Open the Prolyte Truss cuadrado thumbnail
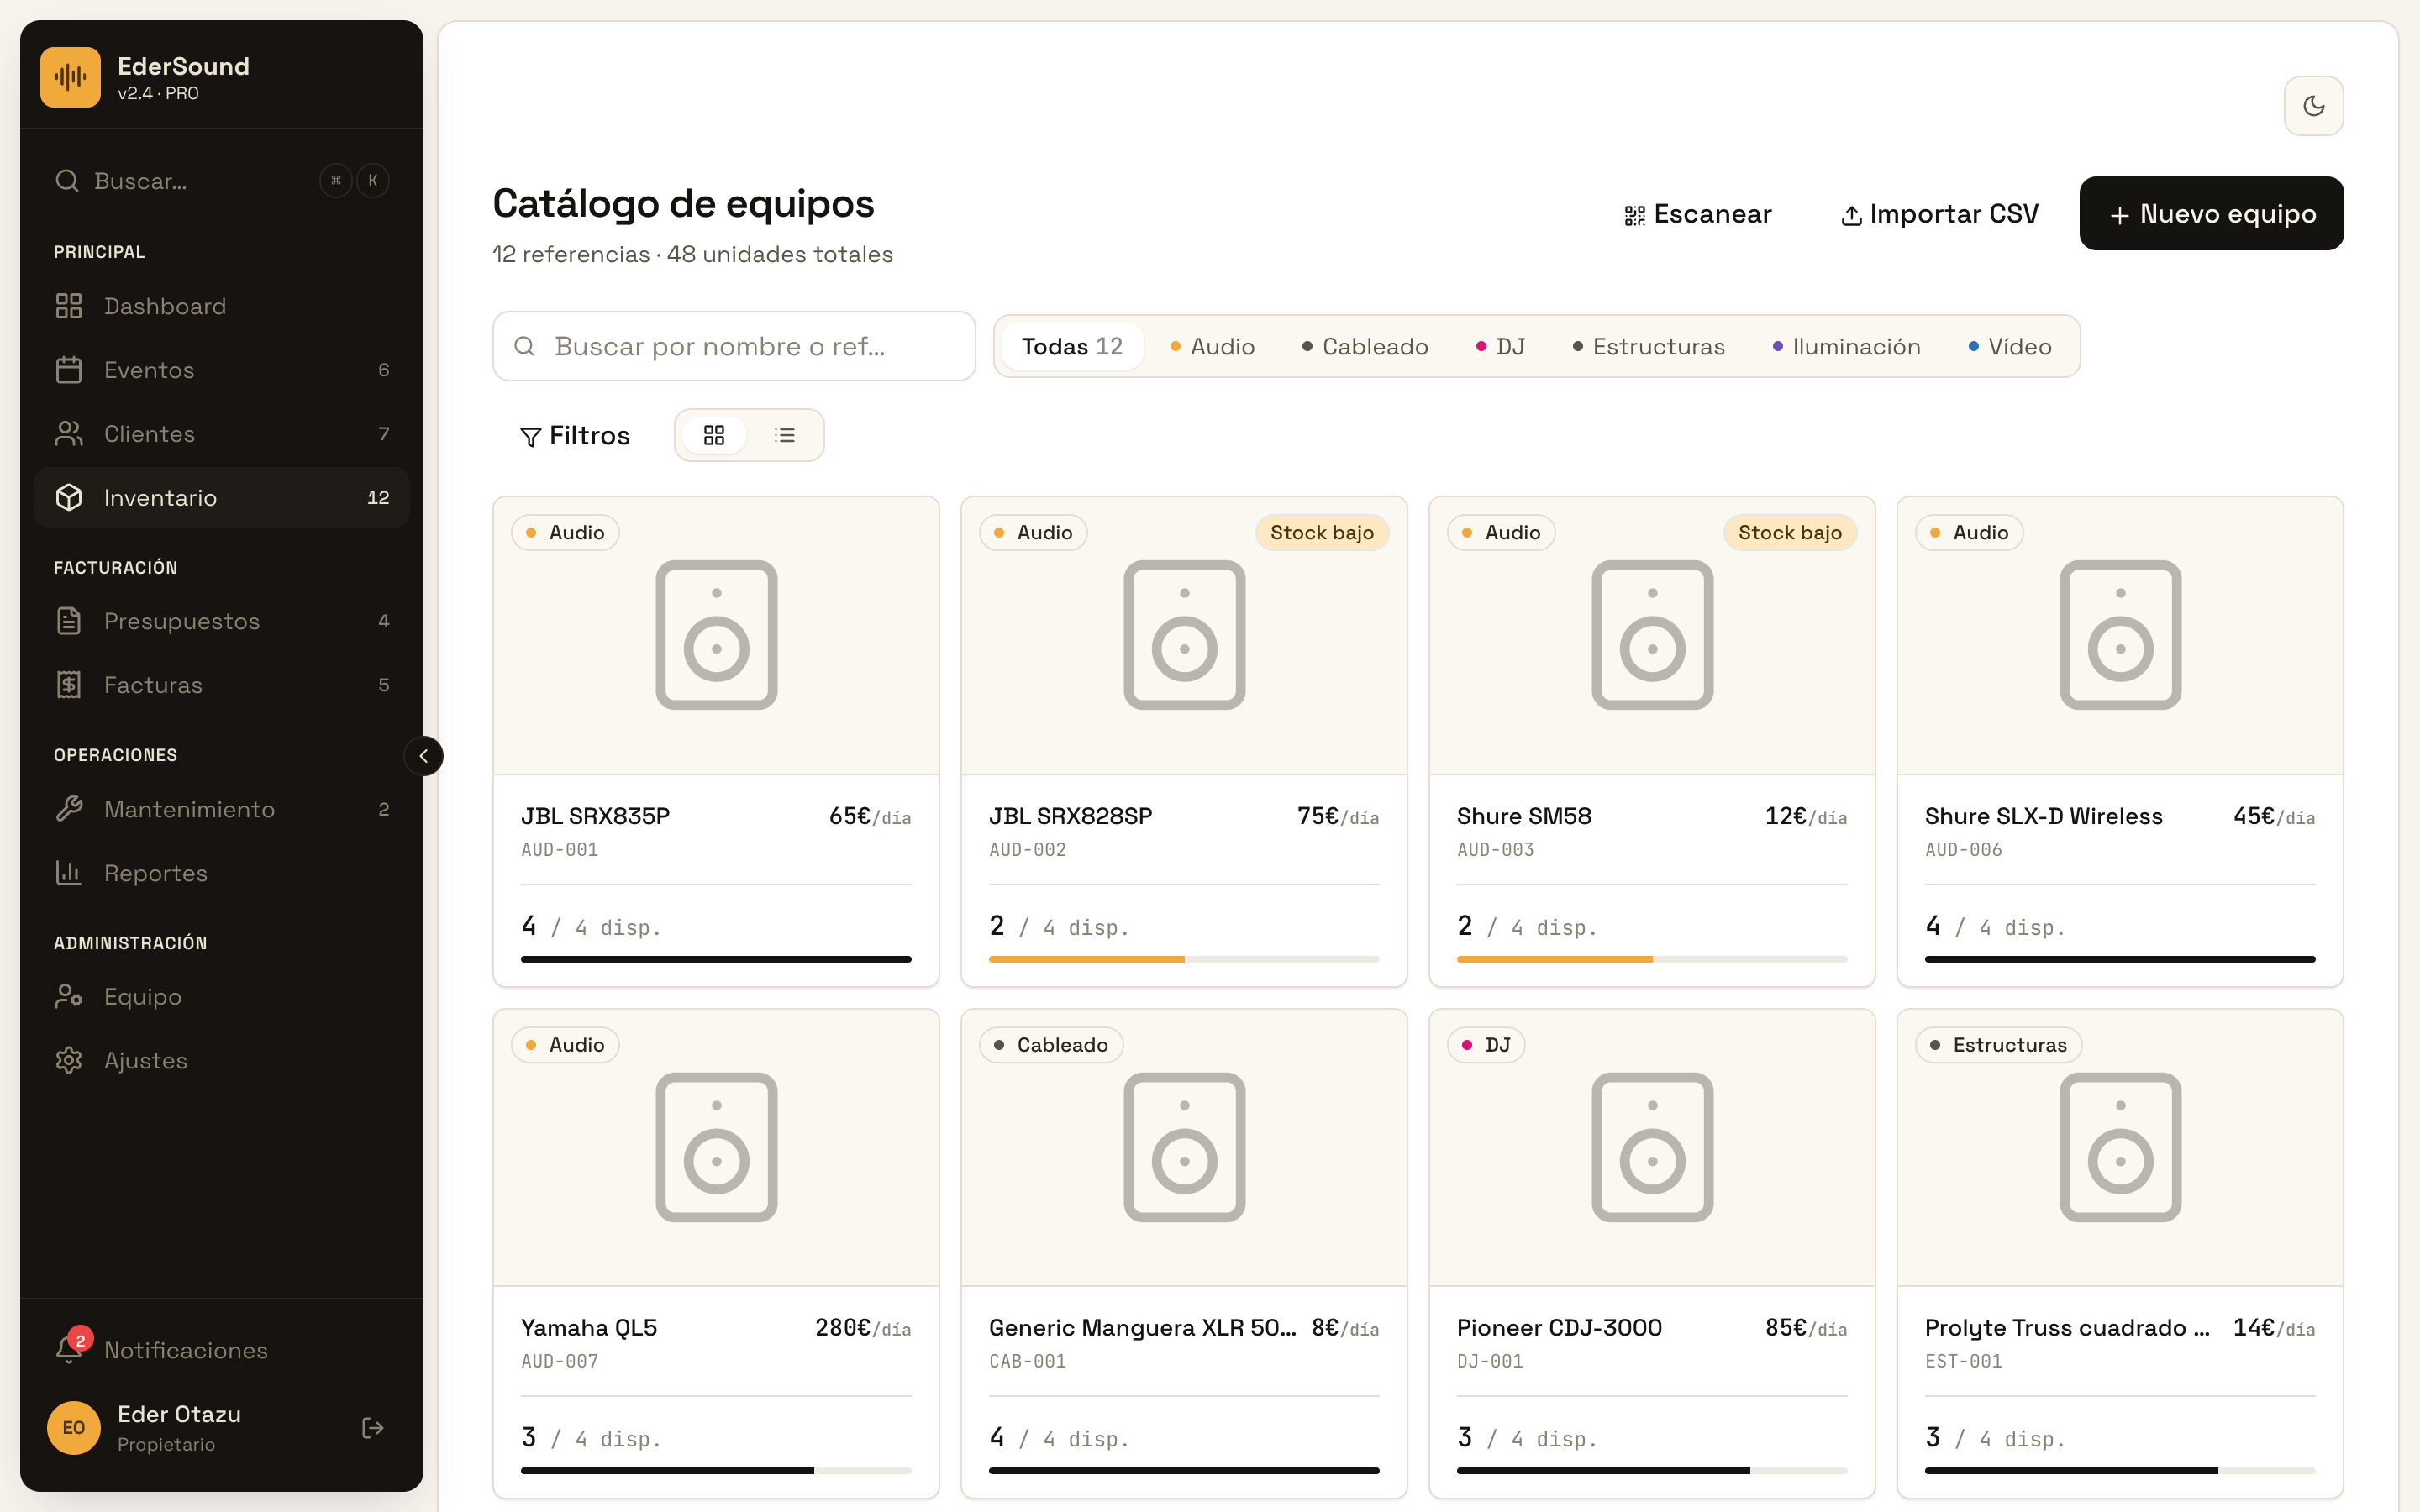Image resolution: width=2420 pixels, height=1512 pixels. [x=2120, y=1147]
